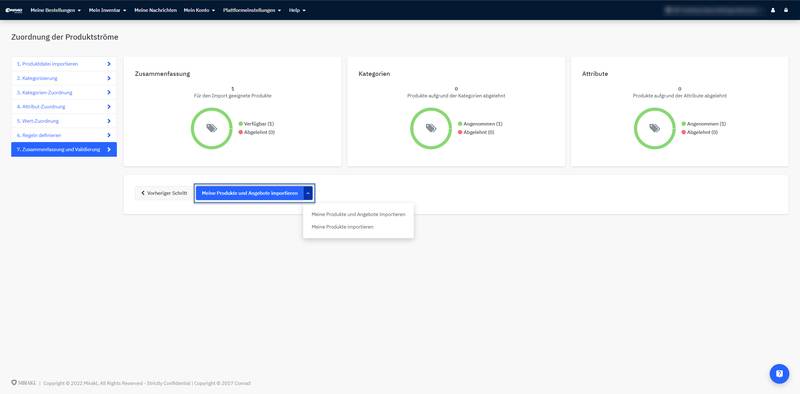Click the Mirakl logo in the top bar
This screenshot has width=800, height=394.
[15, 10]
